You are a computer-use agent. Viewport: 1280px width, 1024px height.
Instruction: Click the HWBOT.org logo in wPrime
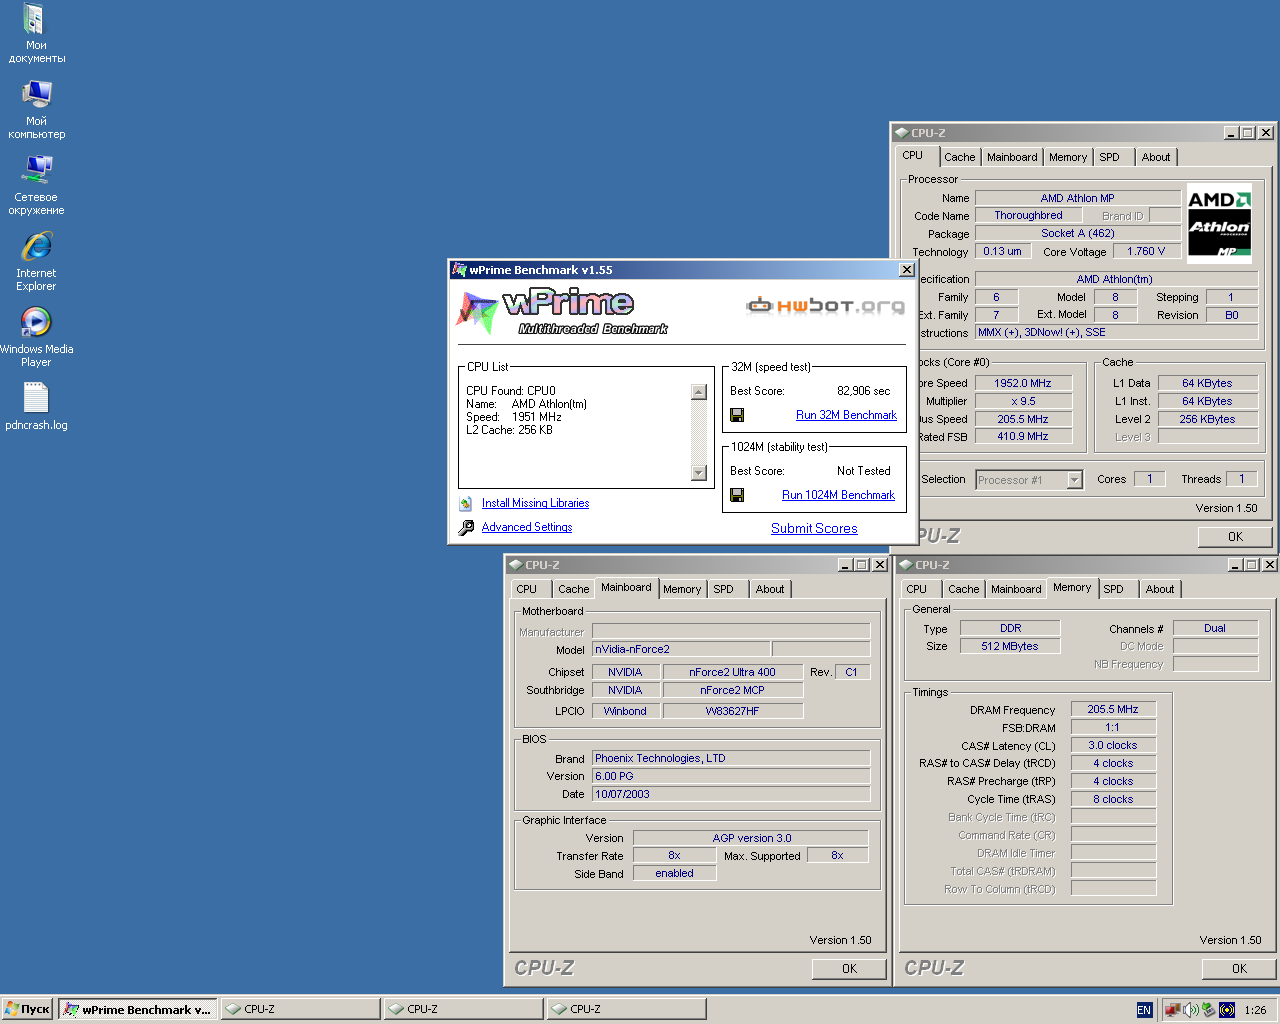(826, 306)
